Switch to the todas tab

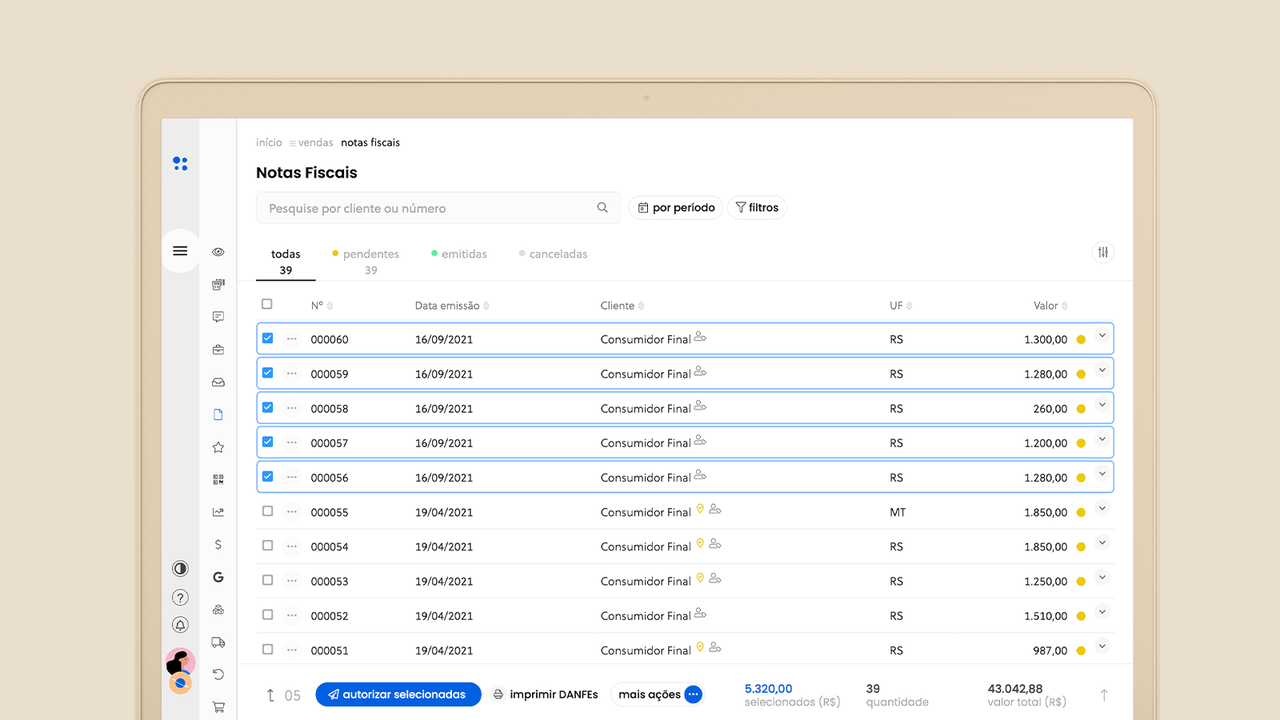point(286,261)
